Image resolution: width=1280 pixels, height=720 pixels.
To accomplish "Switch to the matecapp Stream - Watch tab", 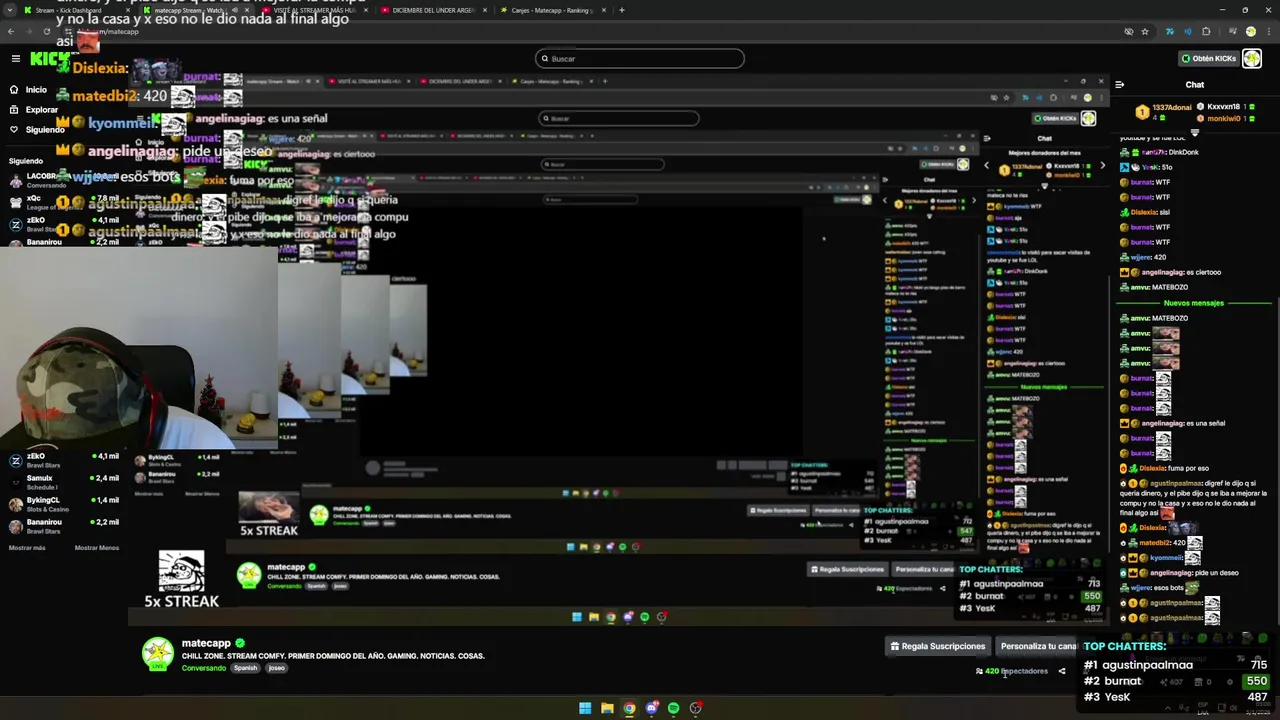I will (197, 10).
